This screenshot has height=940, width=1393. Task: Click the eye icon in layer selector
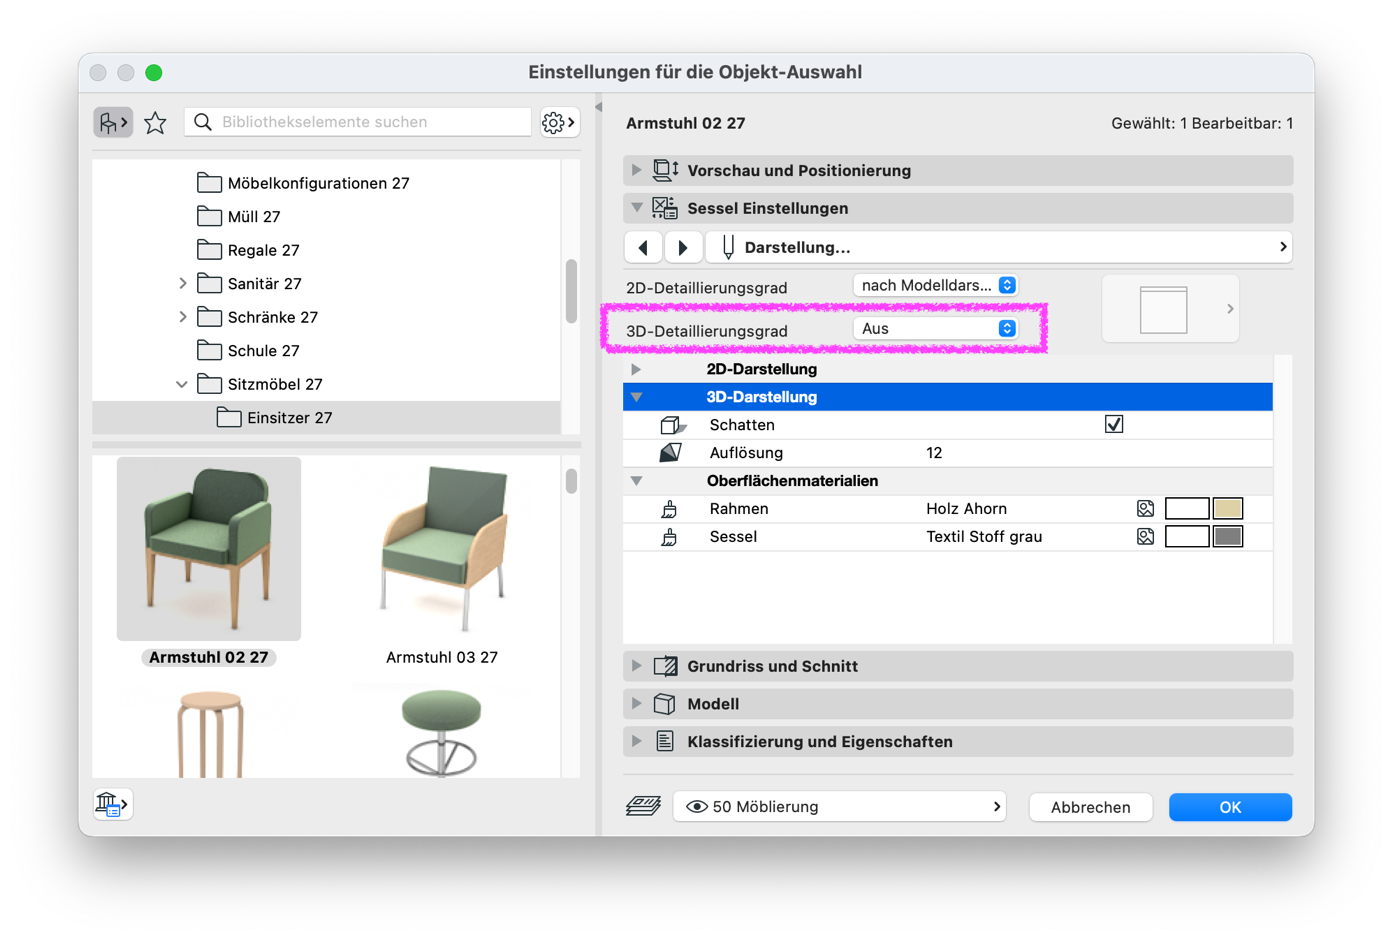[697, 807]
